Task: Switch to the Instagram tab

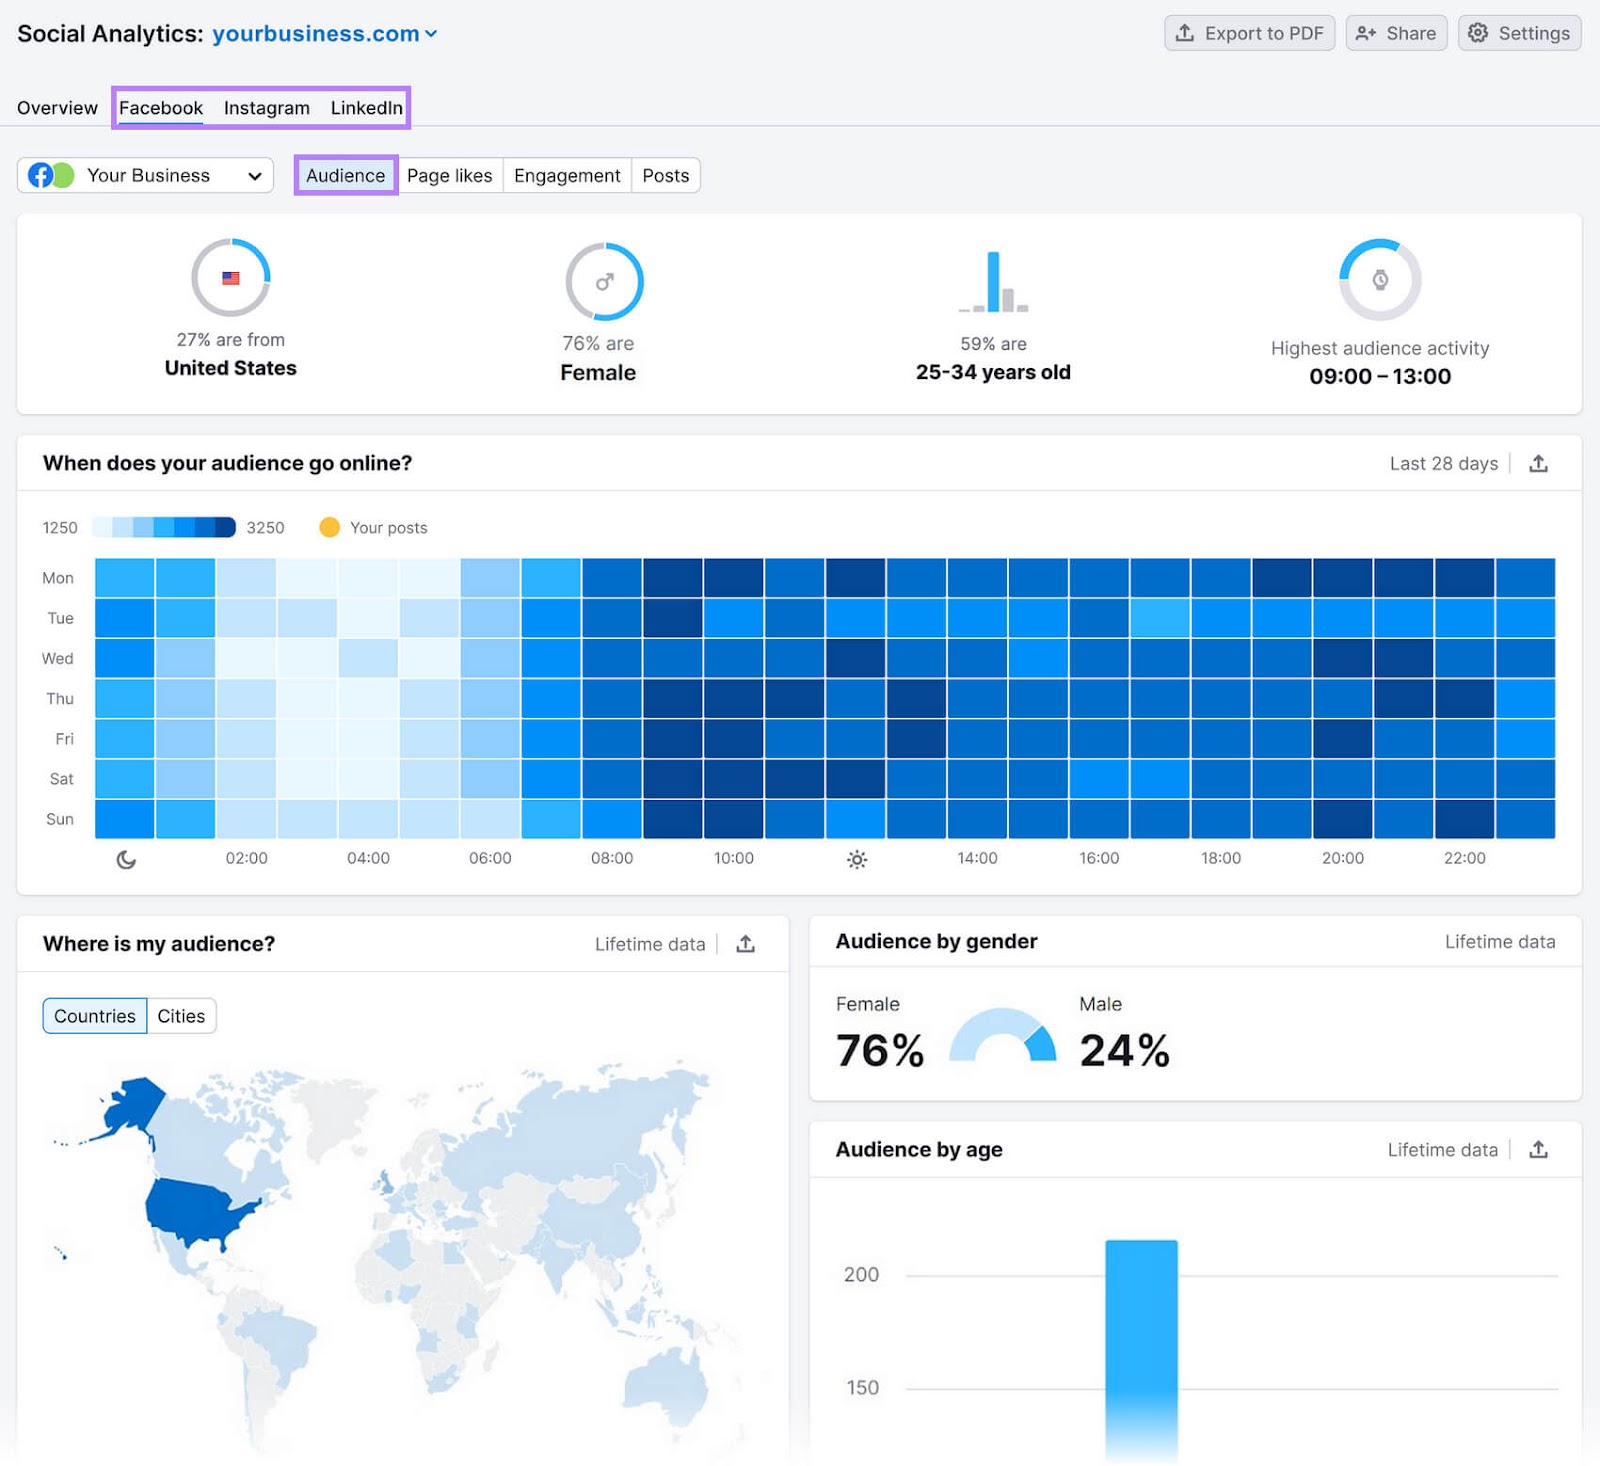Action: point(266,107)
